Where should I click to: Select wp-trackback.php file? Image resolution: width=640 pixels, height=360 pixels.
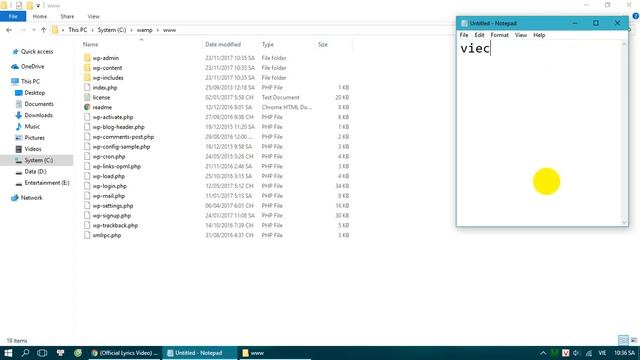115,225
